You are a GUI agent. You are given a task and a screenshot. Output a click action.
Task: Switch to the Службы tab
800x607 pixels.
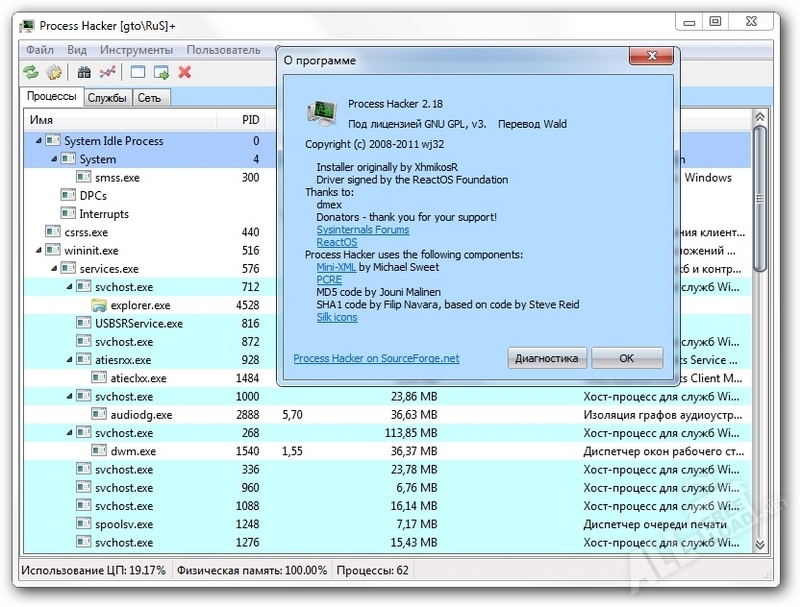[x=107, y=97]
